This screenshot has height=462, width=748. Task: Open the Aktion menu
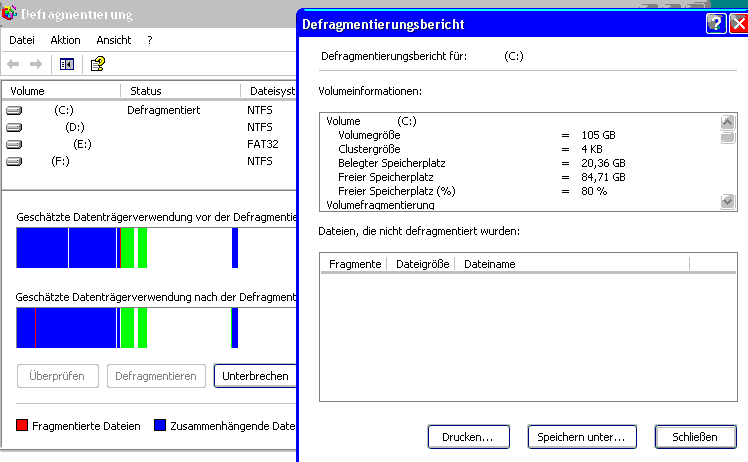click(x=65, y=40)
